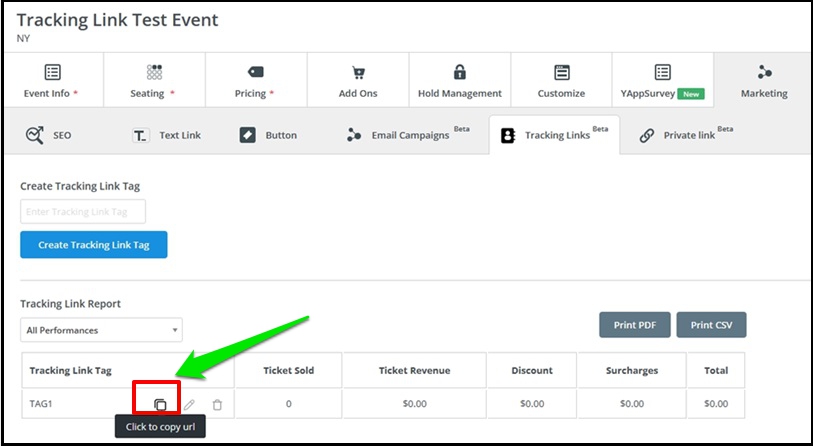
Task: Click the $0.00 value under Ticket Revenue
Action: (415, 404)
